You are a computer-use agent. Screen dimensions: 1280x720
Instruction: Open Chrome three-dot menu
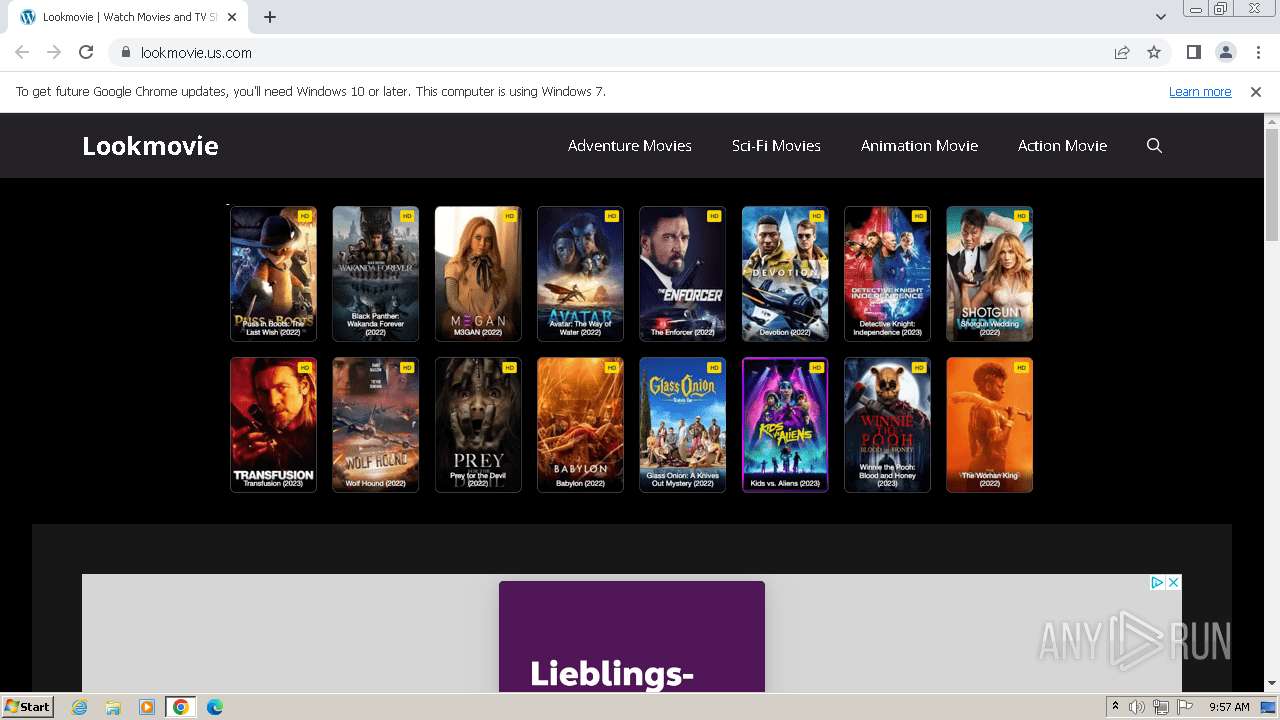(x=1258, y=52)
